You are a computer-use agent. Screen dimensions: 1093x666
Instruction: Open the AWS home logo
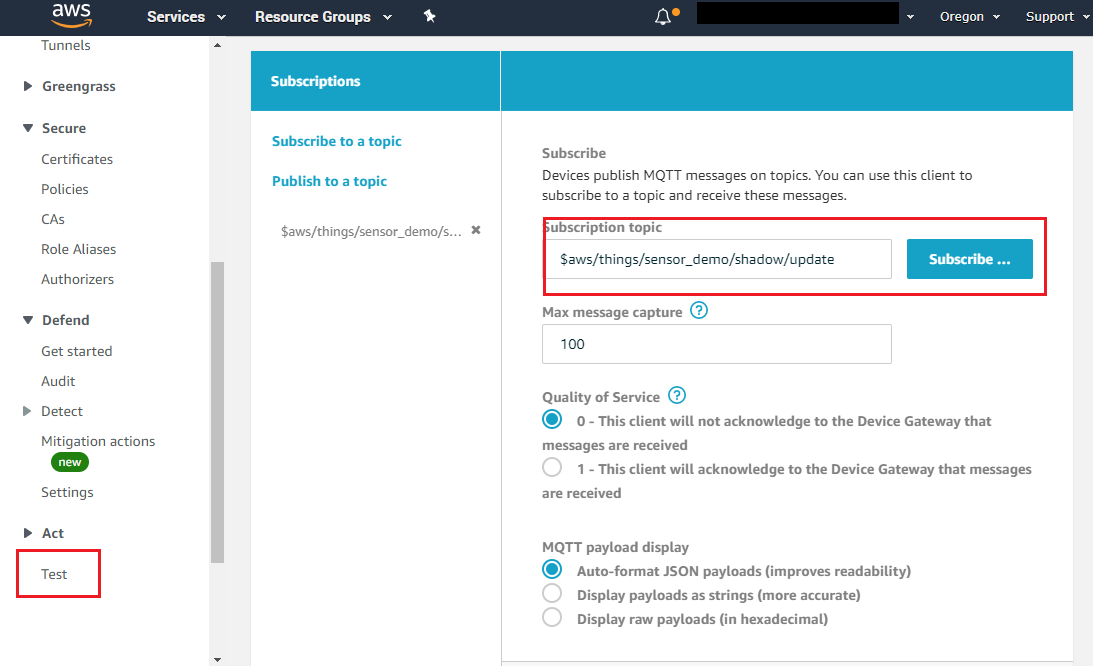point(71,15)
